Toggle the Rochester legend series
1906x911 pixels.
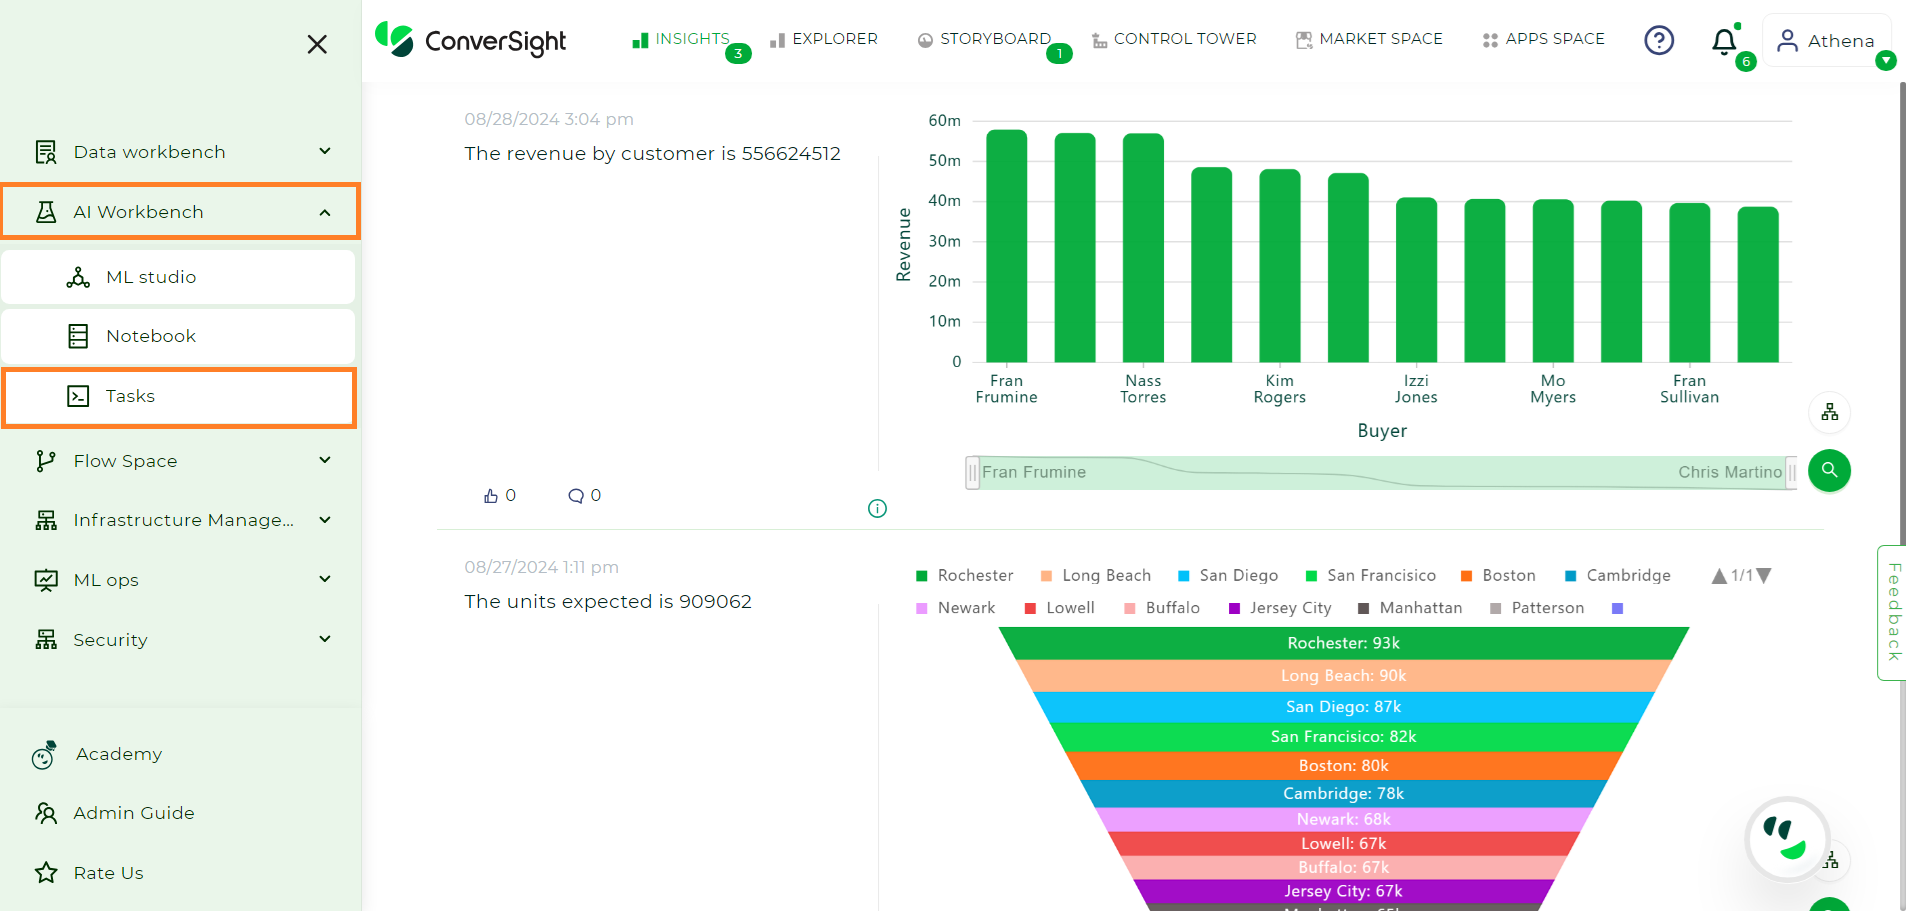click(964, 576)
